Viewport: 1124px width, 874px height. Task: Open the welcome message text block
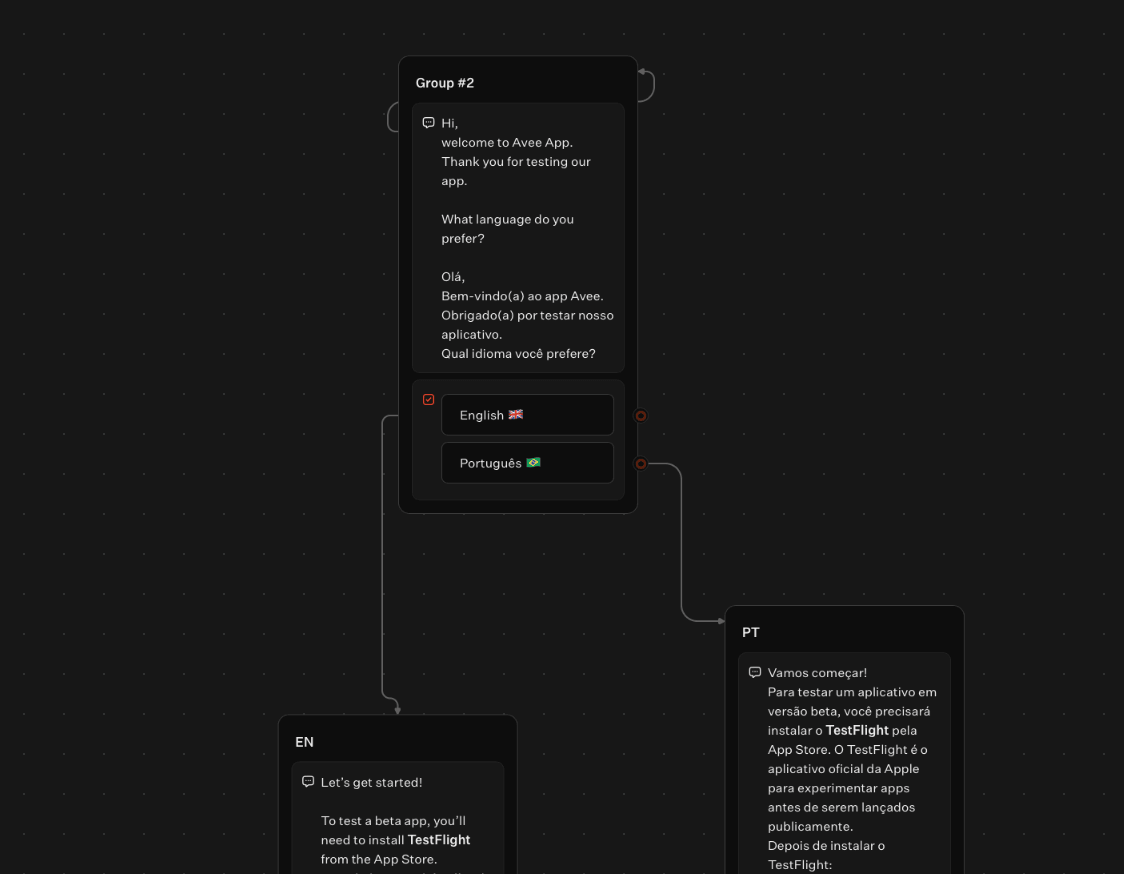[518, 238]
